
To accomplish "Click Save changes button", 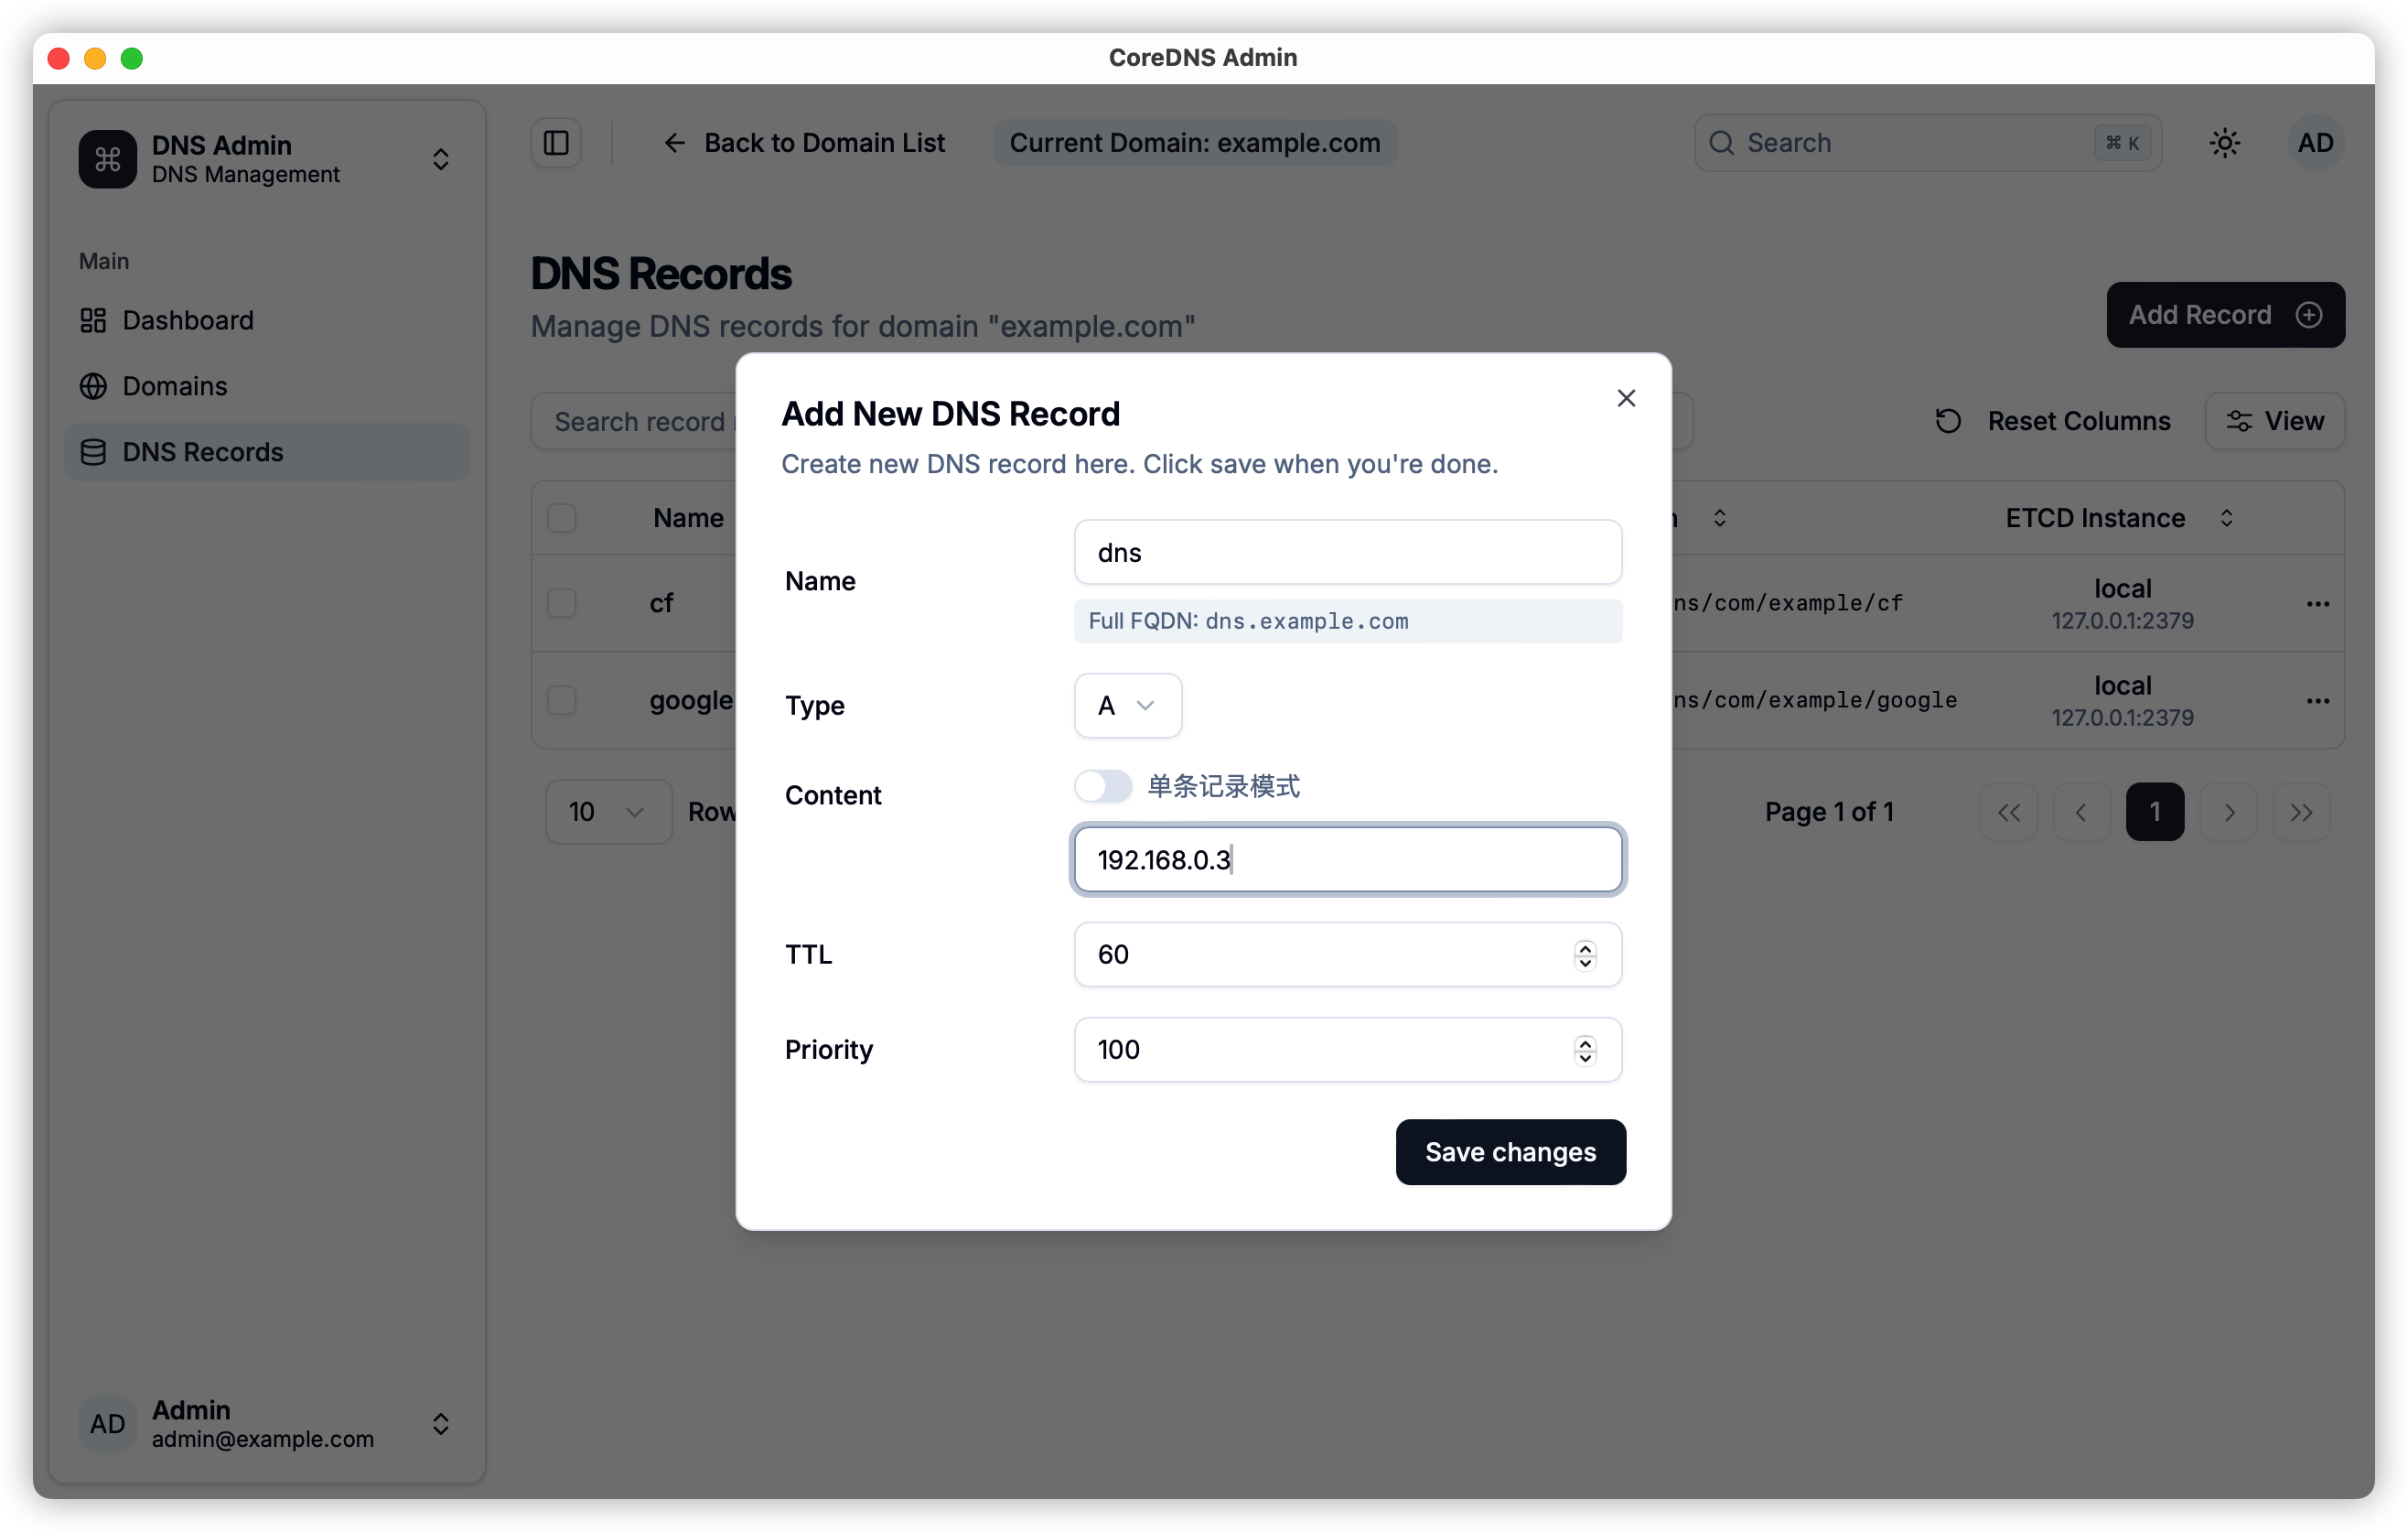I will tap(1510, 1152).
